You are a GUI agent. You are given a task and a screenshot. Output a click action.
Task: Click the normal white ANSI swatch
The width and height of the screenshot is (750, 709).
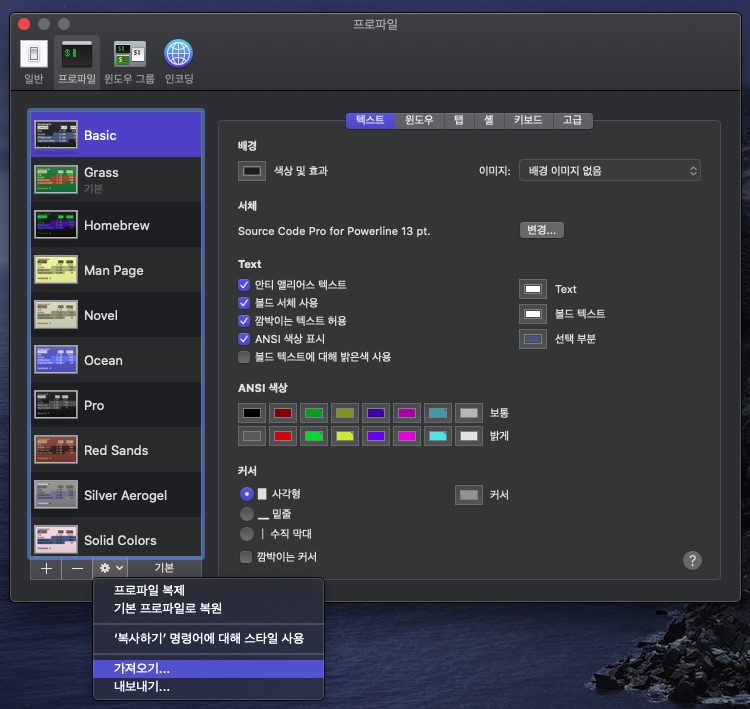click(x=469, y=413)
